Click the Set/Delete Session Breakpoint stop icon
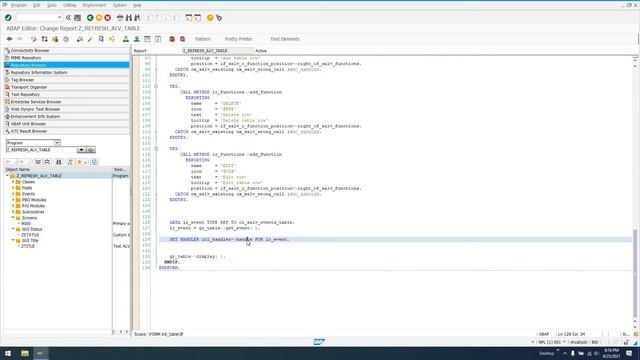640x360 pixels. pos(172,39)
